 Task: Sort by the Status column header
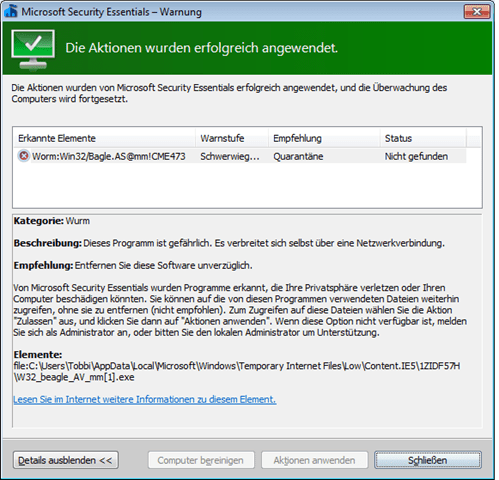pyautogui.click(x=423, y=138)
